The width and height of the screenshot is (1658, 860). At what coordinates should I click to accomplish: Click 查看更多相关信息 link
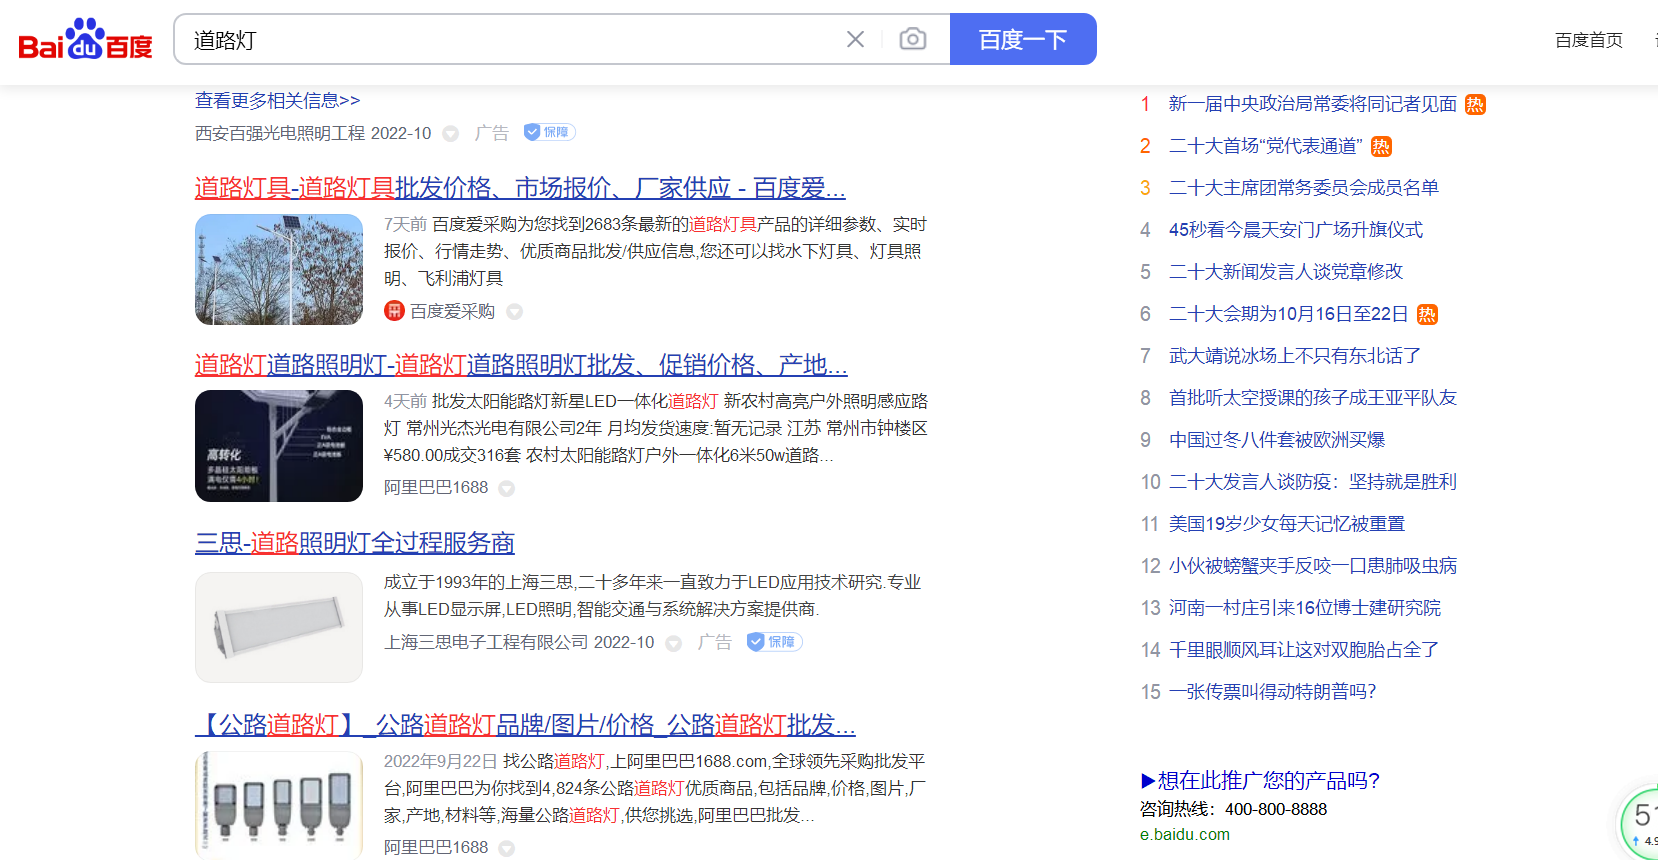pos(277,101)
